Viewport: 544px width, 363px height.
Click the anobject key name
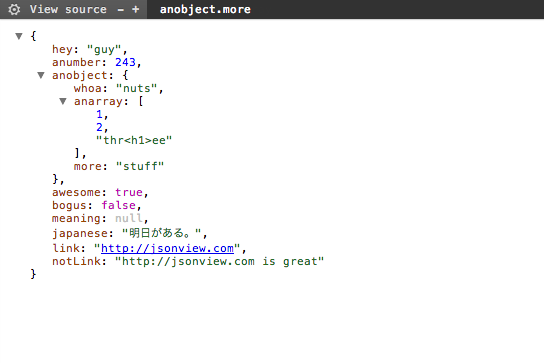click(x=80, y=75)
